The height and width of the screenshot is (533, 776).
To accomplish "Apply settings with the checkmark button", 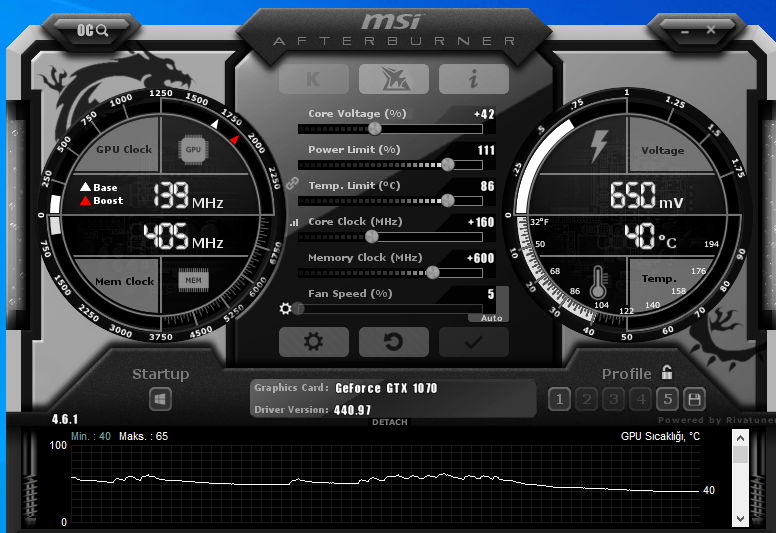I will pyautogui.click(x=474, y=341).
